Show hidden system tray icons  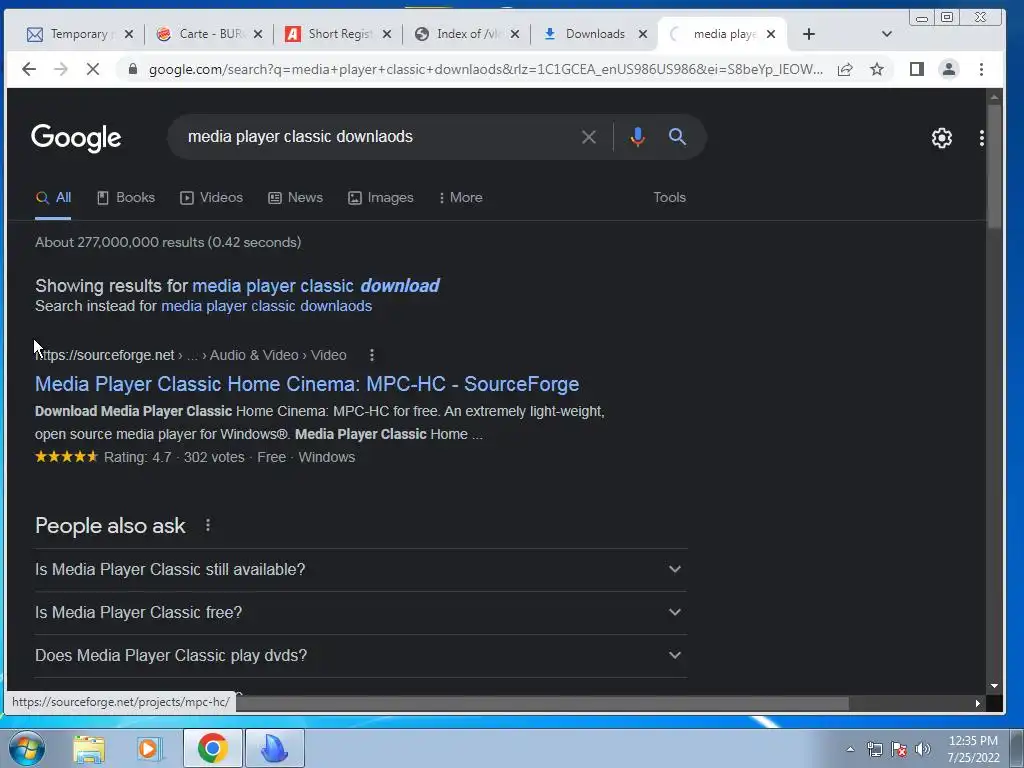click(850, 749)
